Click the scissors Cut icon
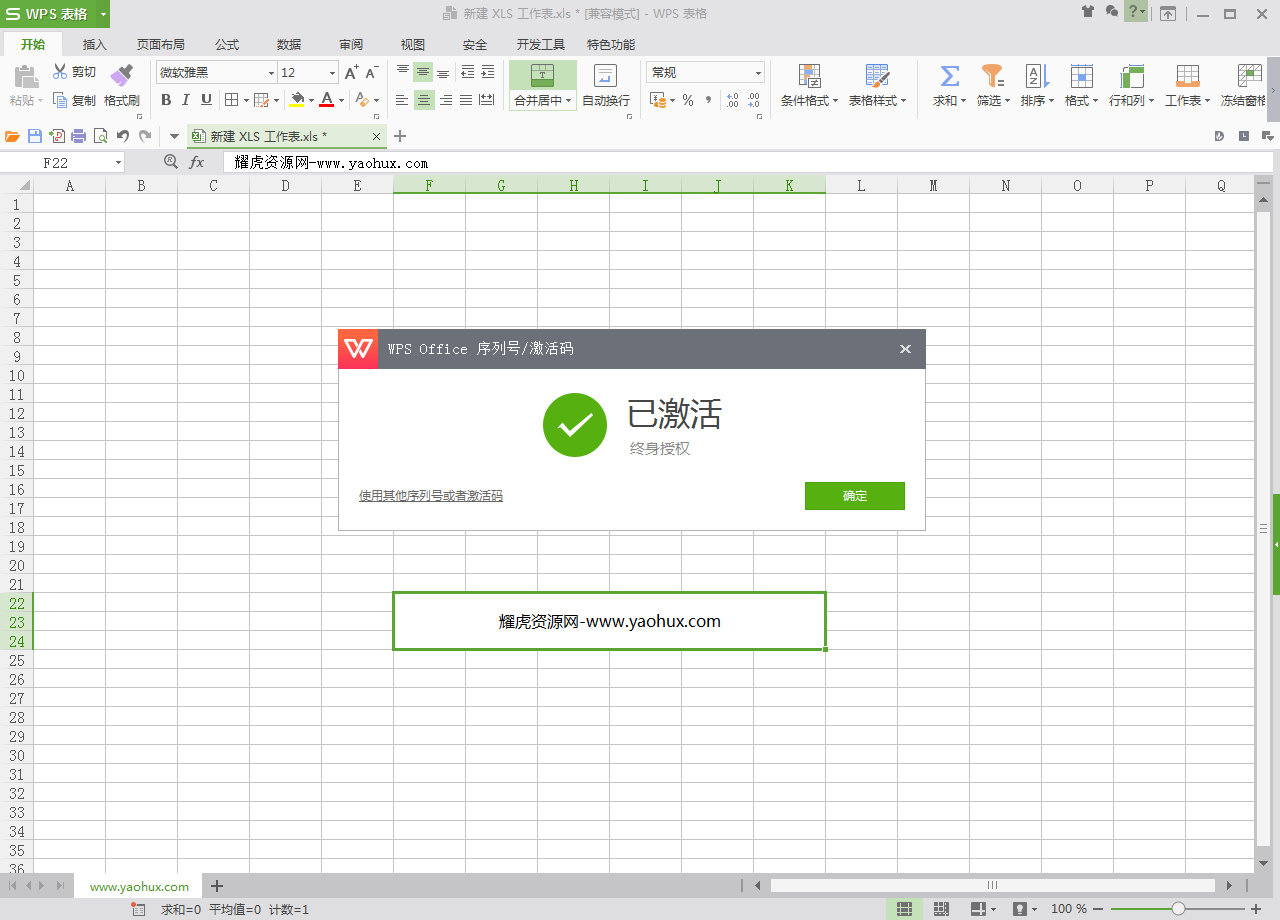 click(x=60, y=72)
